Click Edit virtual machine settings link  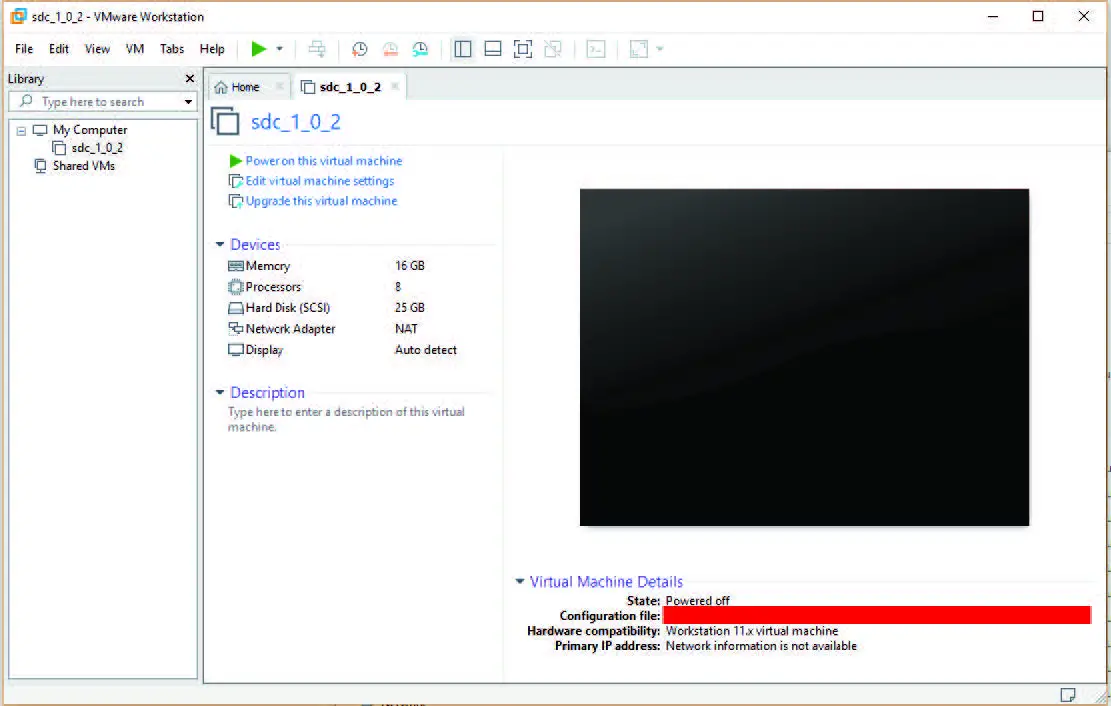(x=319, y=181)
